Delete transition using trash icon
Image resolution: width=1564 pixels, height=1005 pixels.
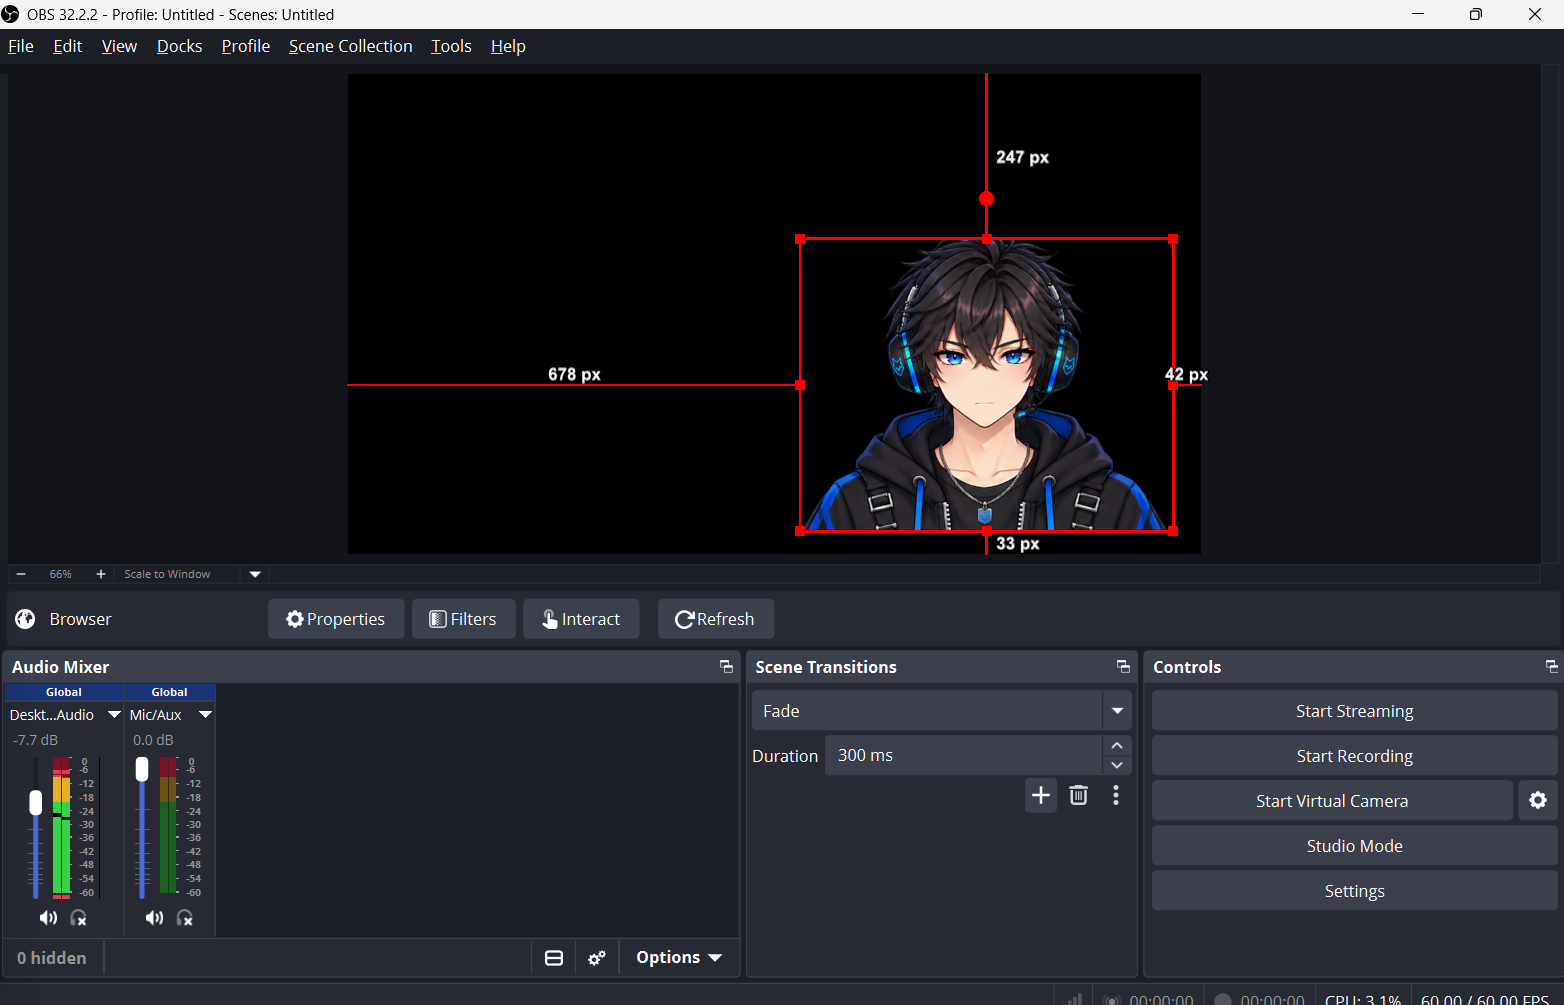pos(1078,795)
